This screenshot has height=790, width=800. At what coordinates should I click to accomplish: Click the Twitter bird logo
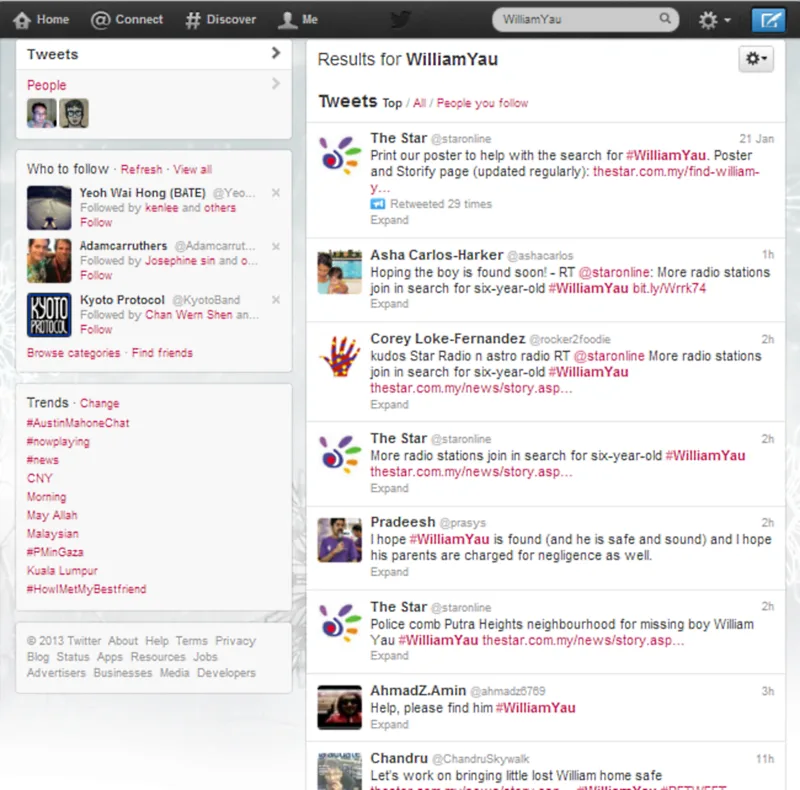pyautogui.click(x=400, y=19)
